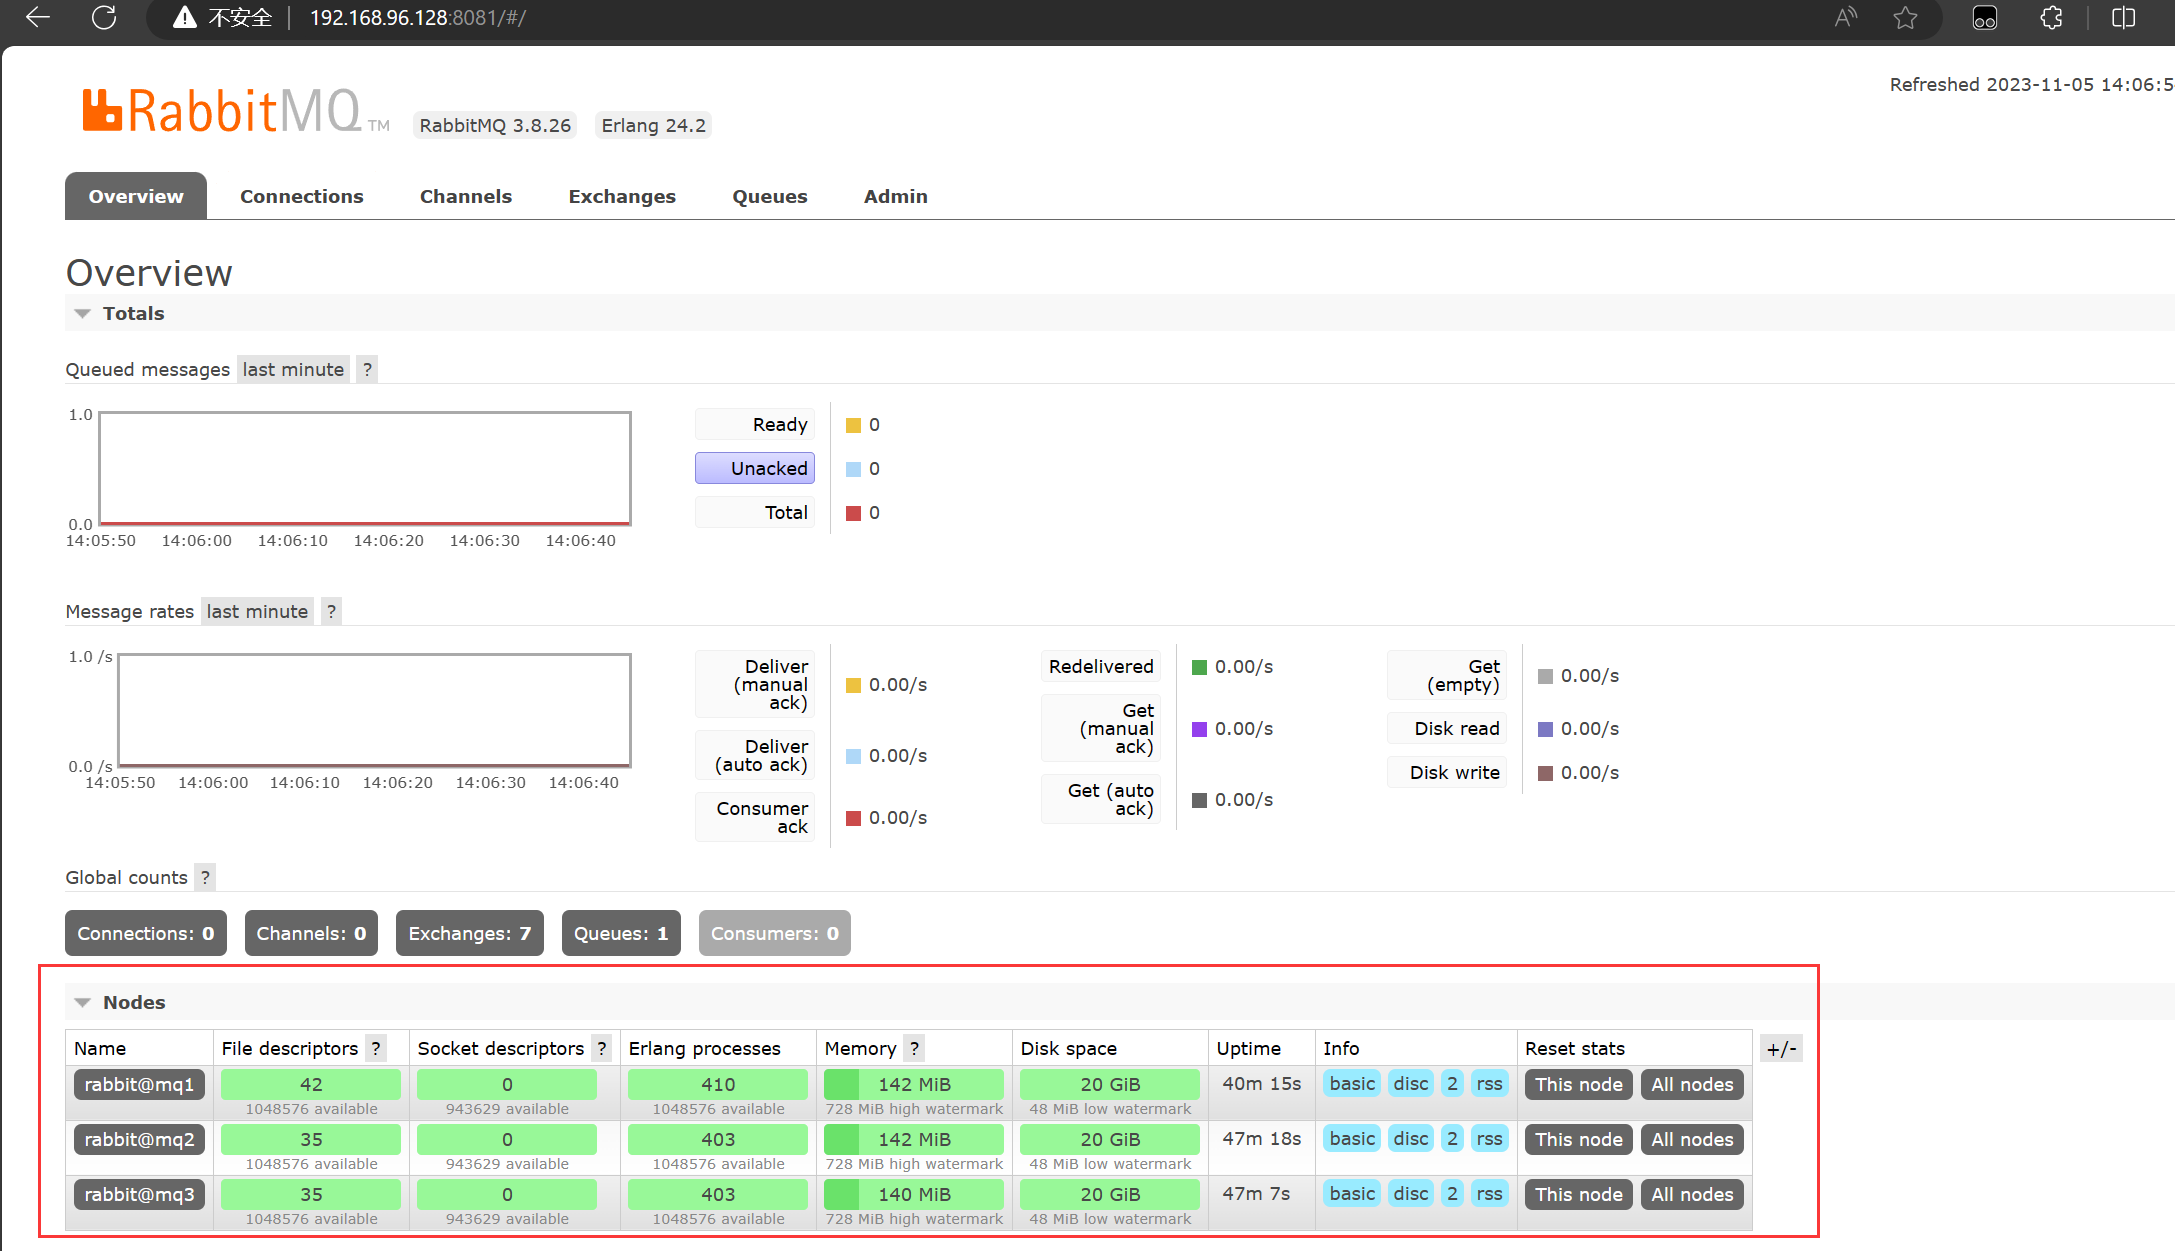Toggle Consumer ack rate series
Viewport: 2175px width, 1251px height.
(x=755, y=817)
